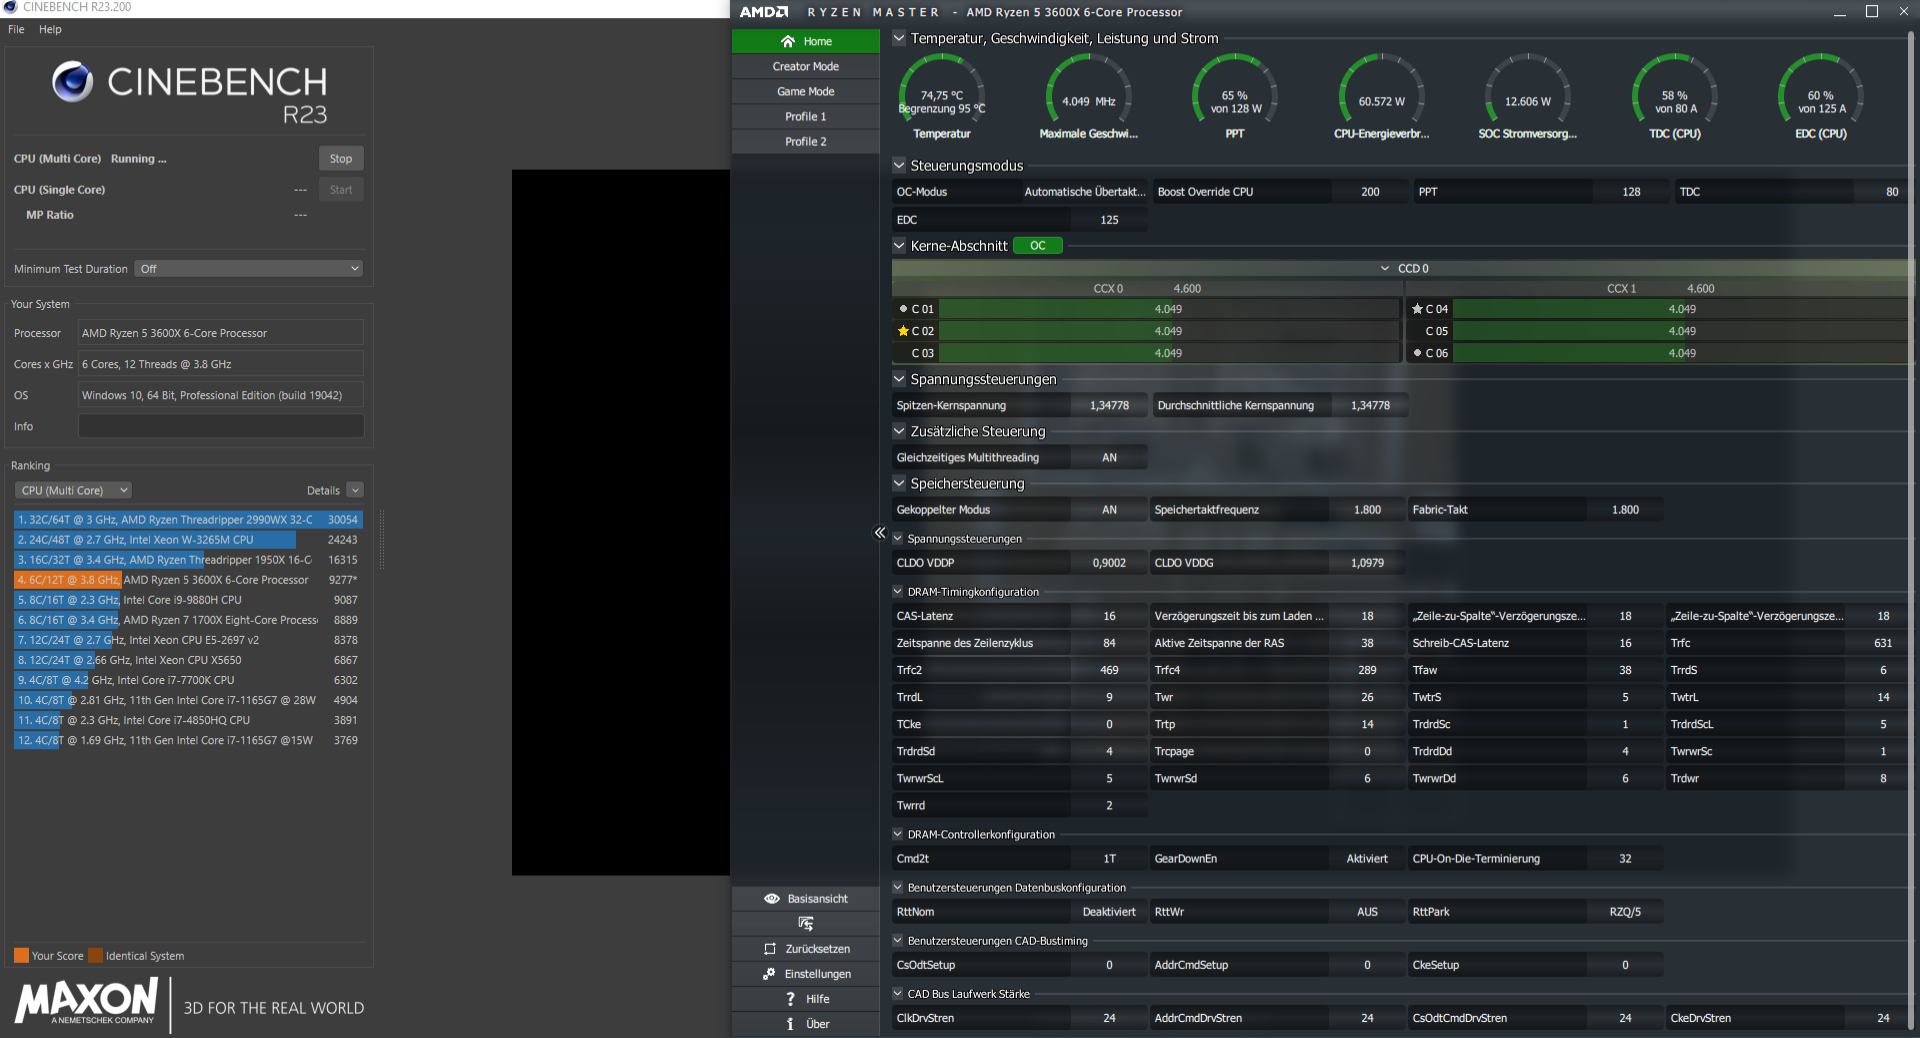Collapse the Temperatur, Geschwindigkeit, Leistung und Strom section
Screen dimensions: 1920x1038
click(x=899, y=38)
